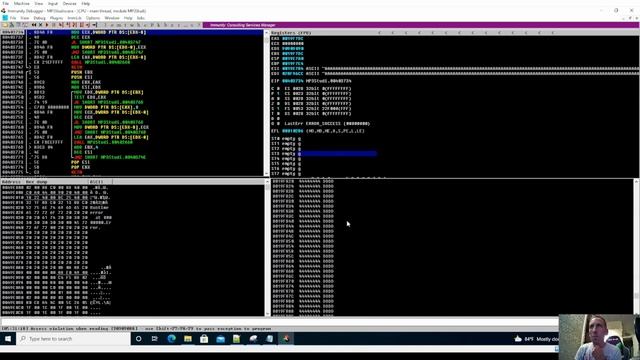Click the Restart program rewind icon

pyautogui.click(x=34, y=25)
